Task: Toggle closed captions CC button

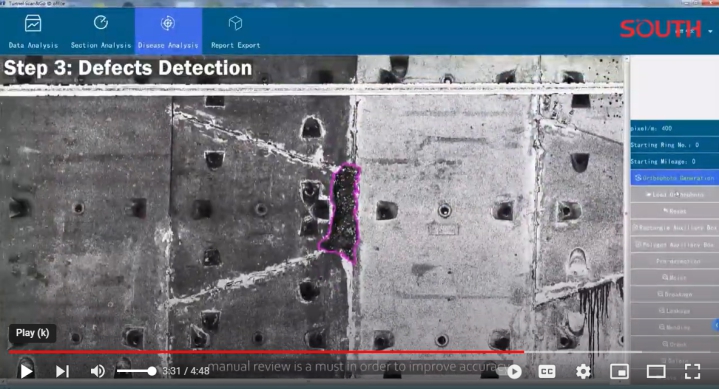Action: 547,371
